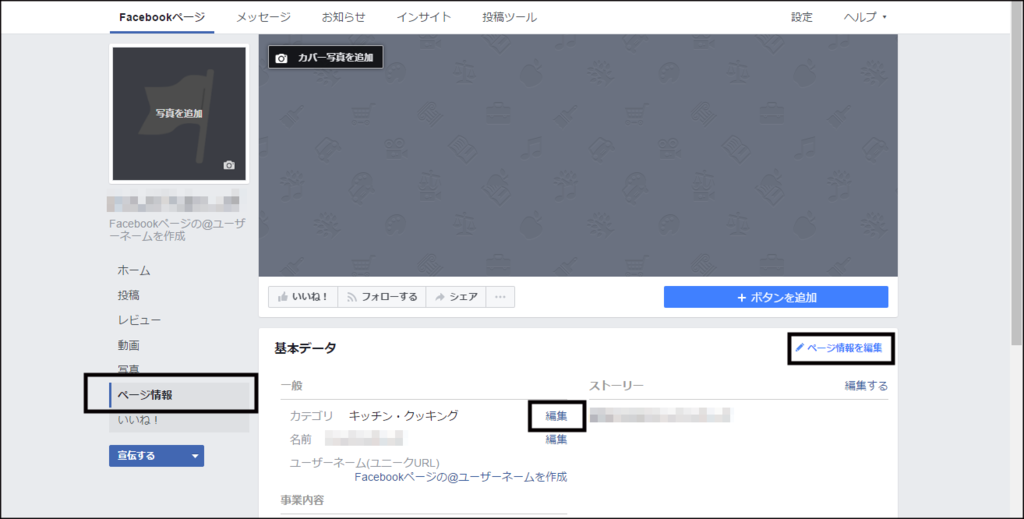Click the いいね! button under cover photo
The width and height of the screenshot is (1024, 519).
pyautogui.click(x=303, y=297)
